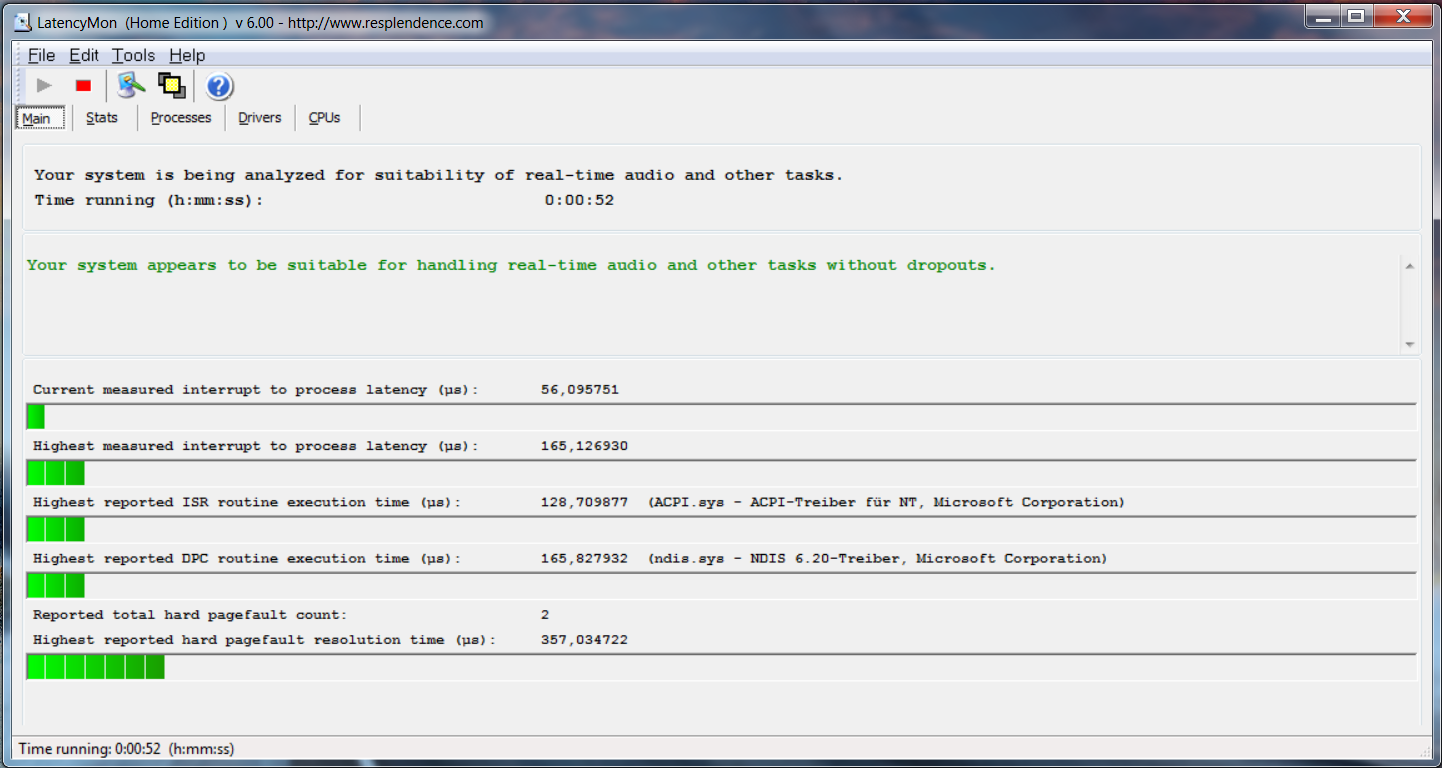The height and width of the screenshot is (768, 1442).
Task: Open the Tools menu
Action: pyautogui.click(x=133, y=55)
